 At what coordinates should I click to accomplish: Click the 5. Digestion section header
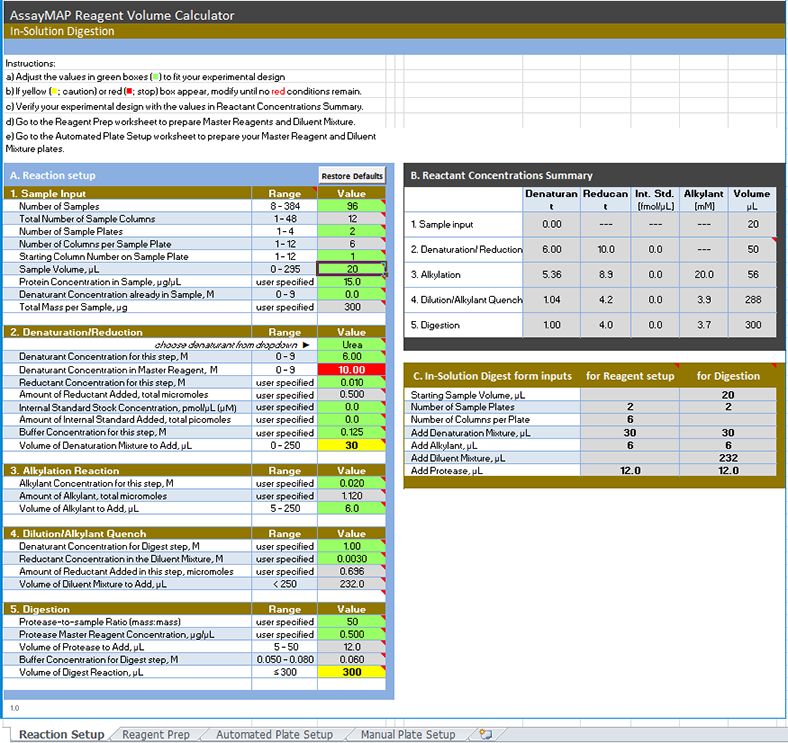128,609
